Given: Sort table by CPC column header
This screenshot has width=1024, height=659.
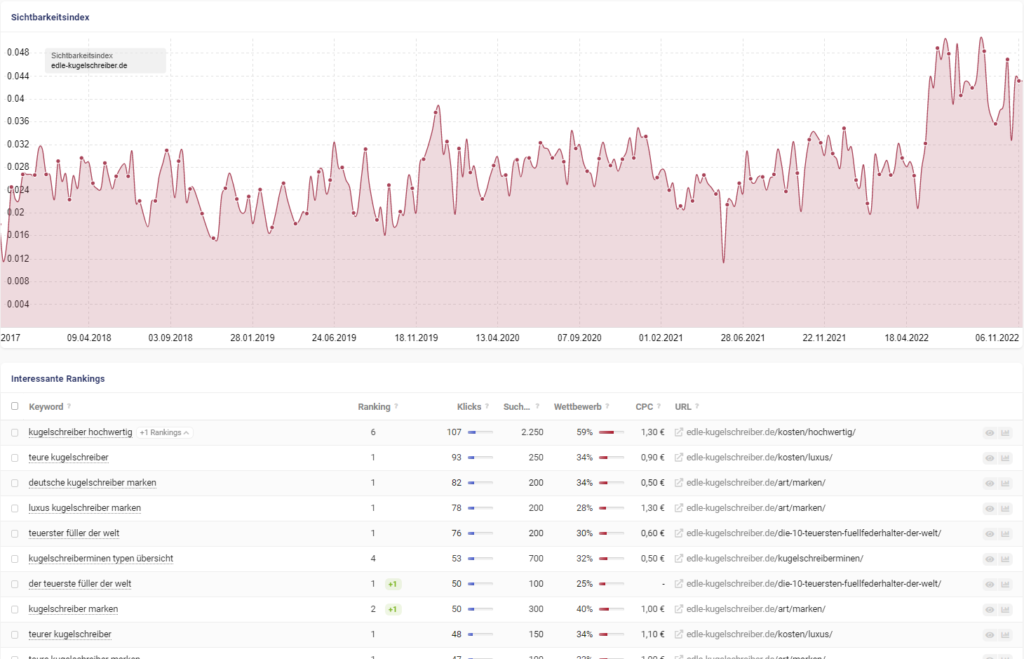Looking at the screenshot, I should 644,406.
